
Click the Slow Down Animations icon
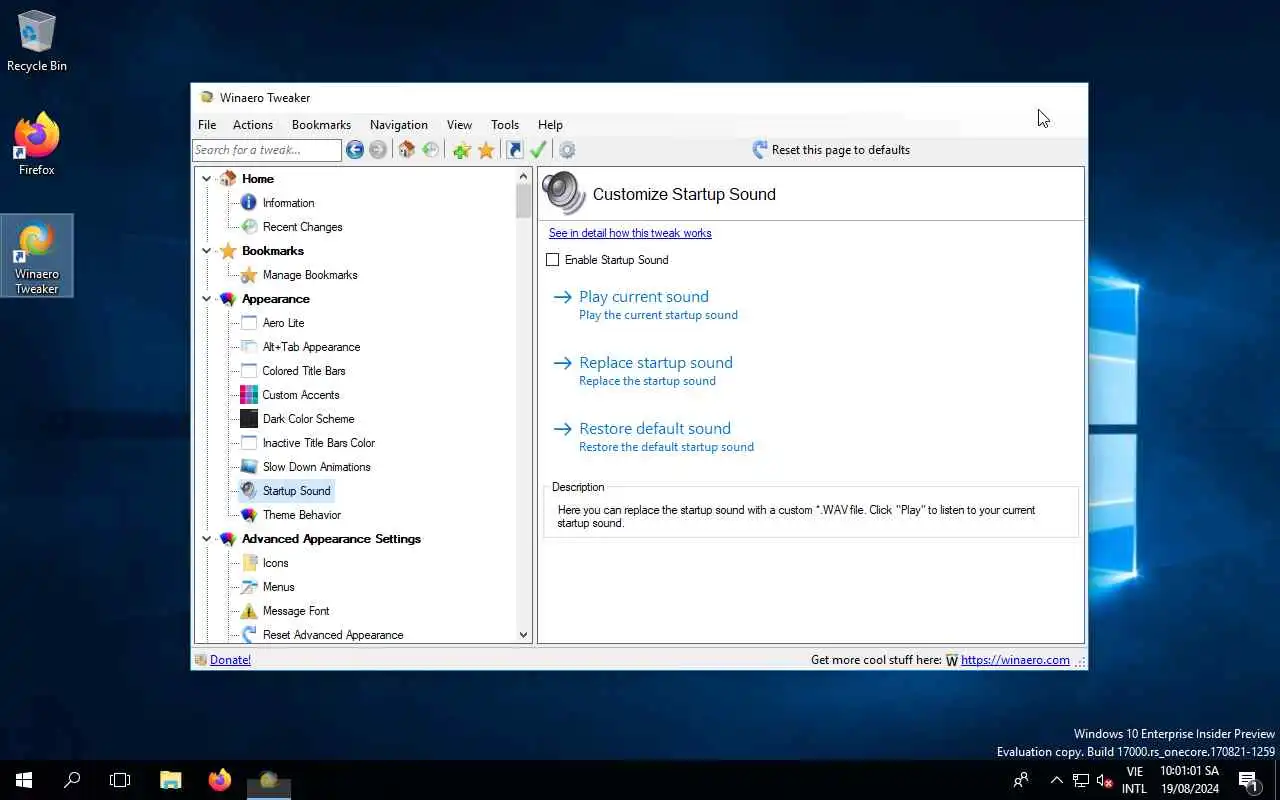pyautogui.click(x=249, y=467)
